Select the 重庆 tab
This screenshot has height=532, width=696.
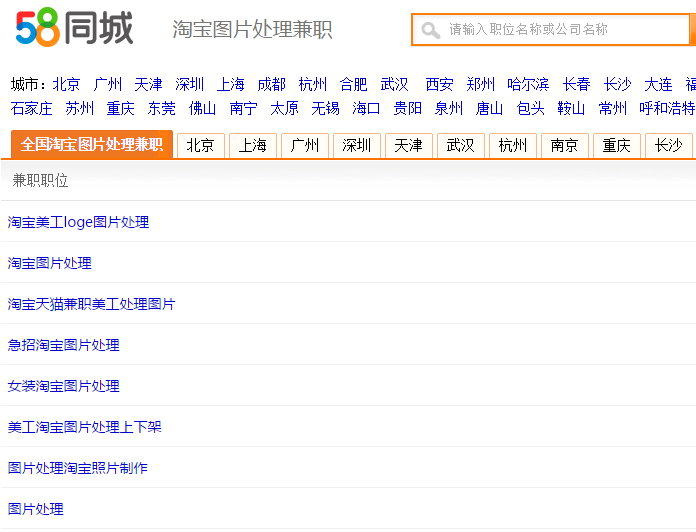point(616,146)
